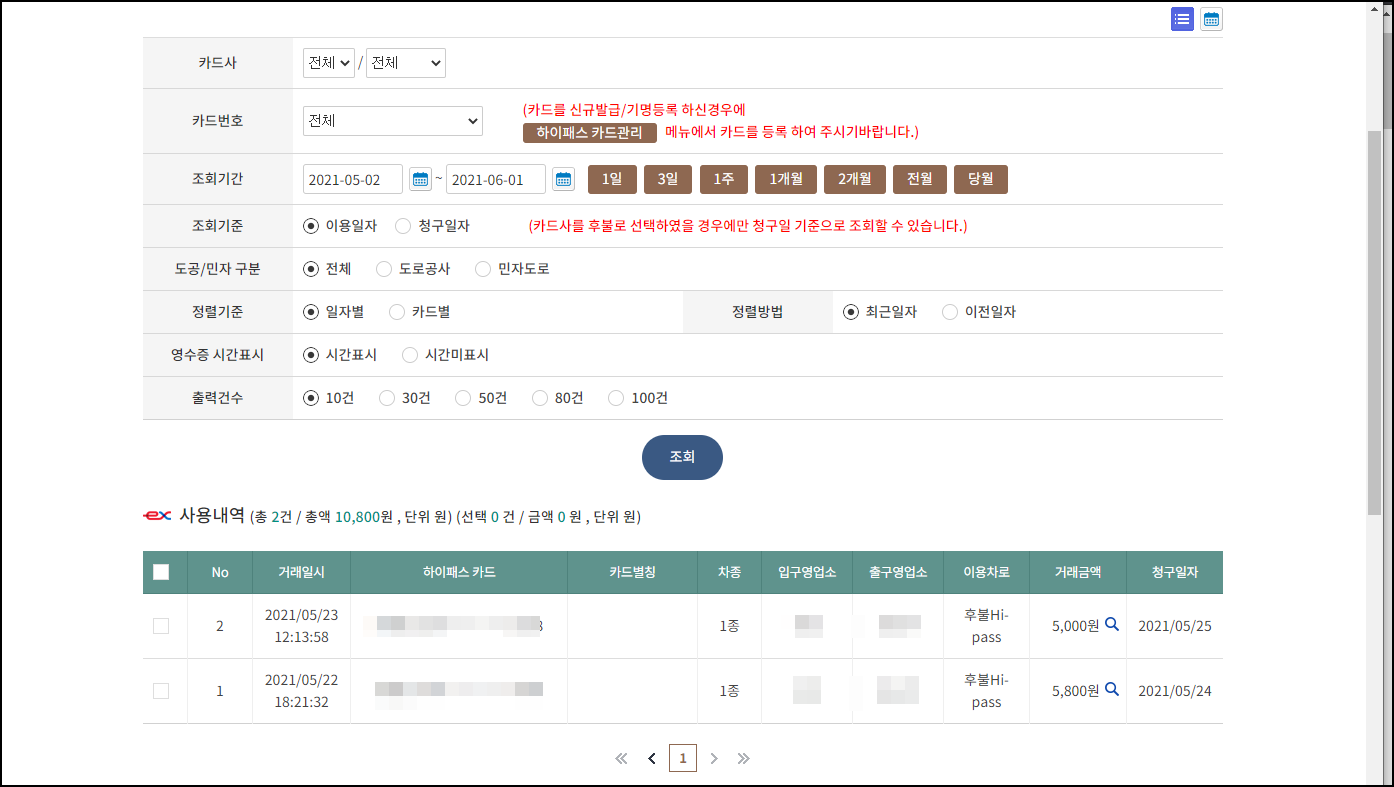Screen dimensions: 1394x787
Task: Go to previous page arrow
Action: point(652,758)
